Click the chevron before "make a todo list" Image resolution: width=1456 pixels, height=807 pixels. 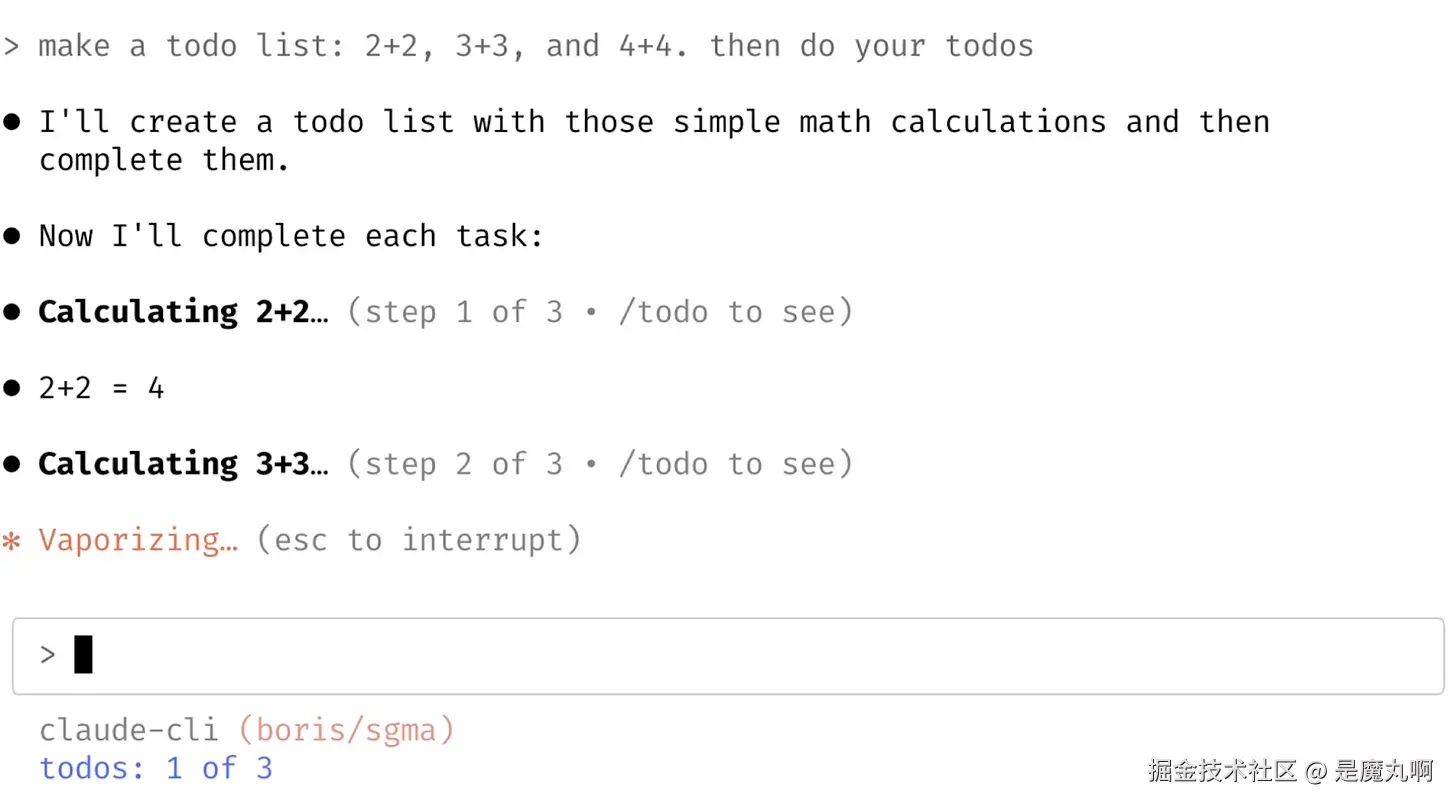click(12, 46)
